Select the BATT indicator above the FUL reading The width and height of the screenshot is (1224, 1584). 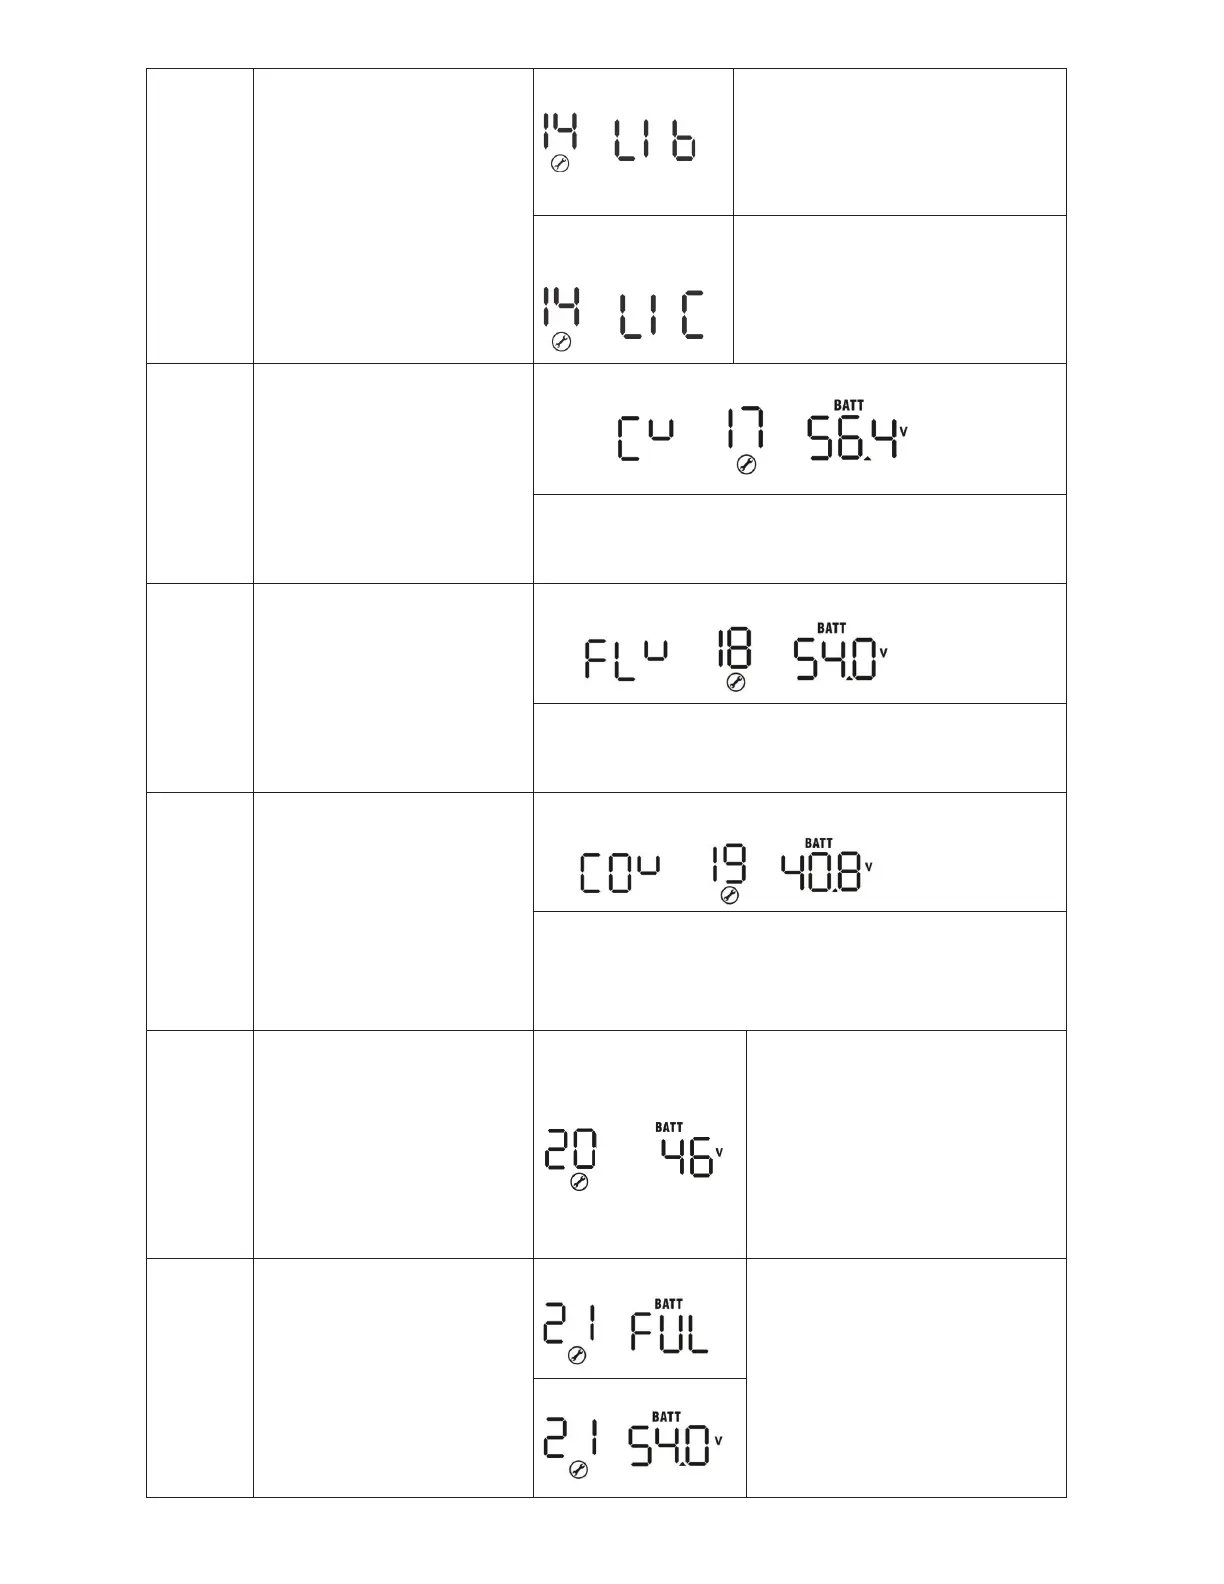tap(668, 1304)
